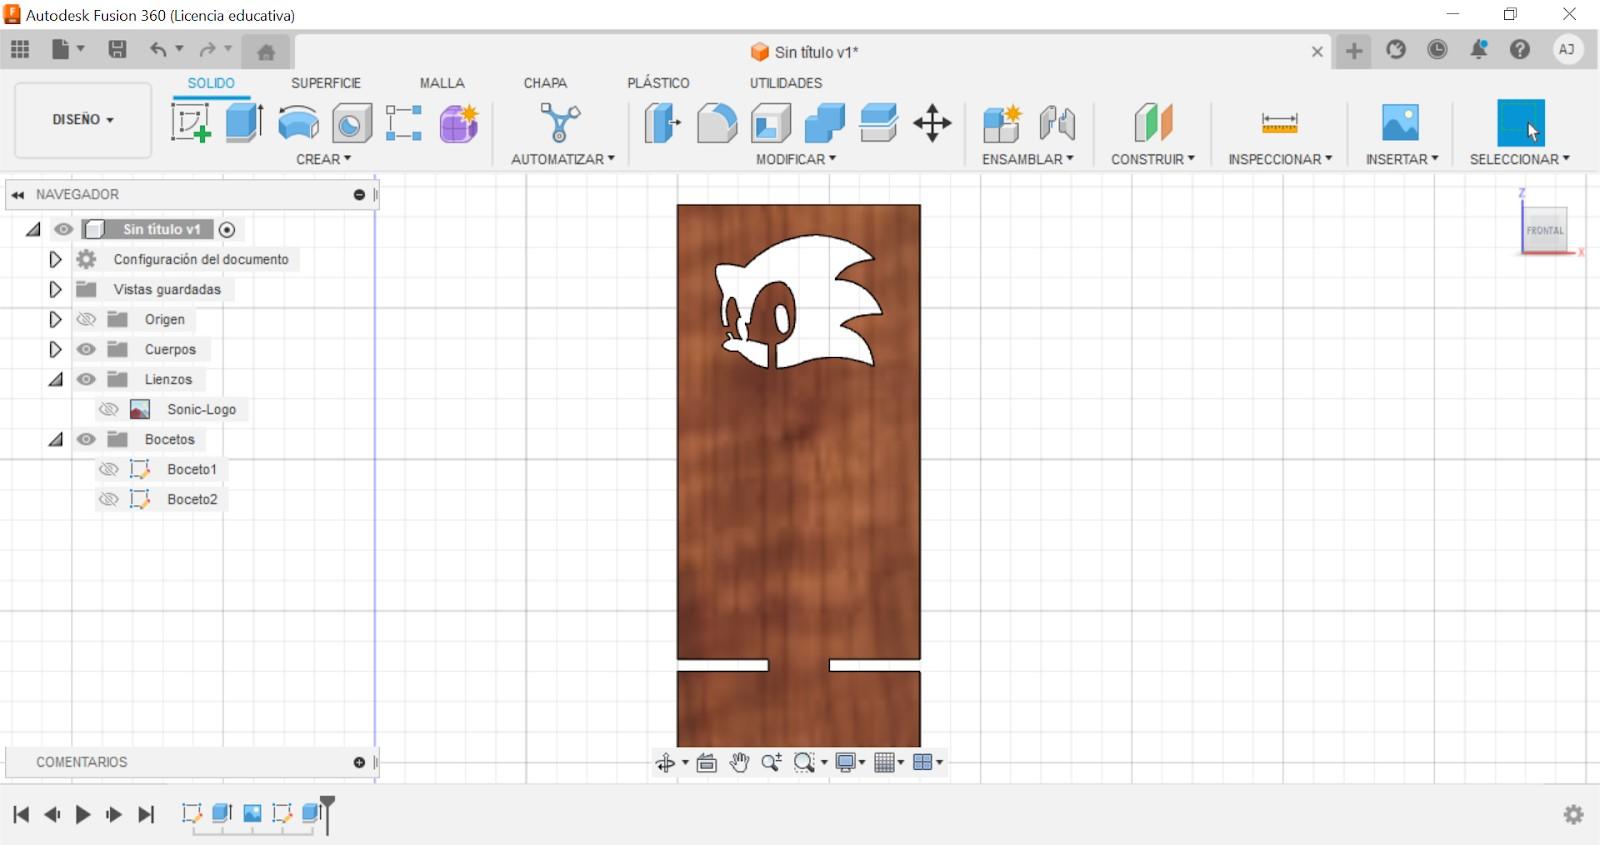Switch to the UTILIDADES tab

point(786,83)
